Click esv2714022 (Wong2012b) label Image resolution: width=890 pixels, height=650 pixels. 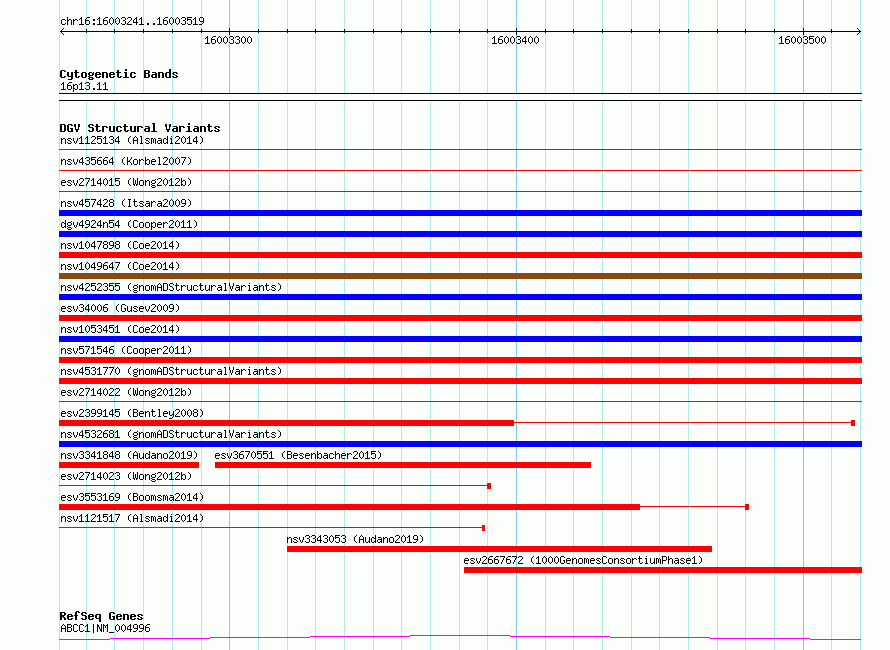126,392
